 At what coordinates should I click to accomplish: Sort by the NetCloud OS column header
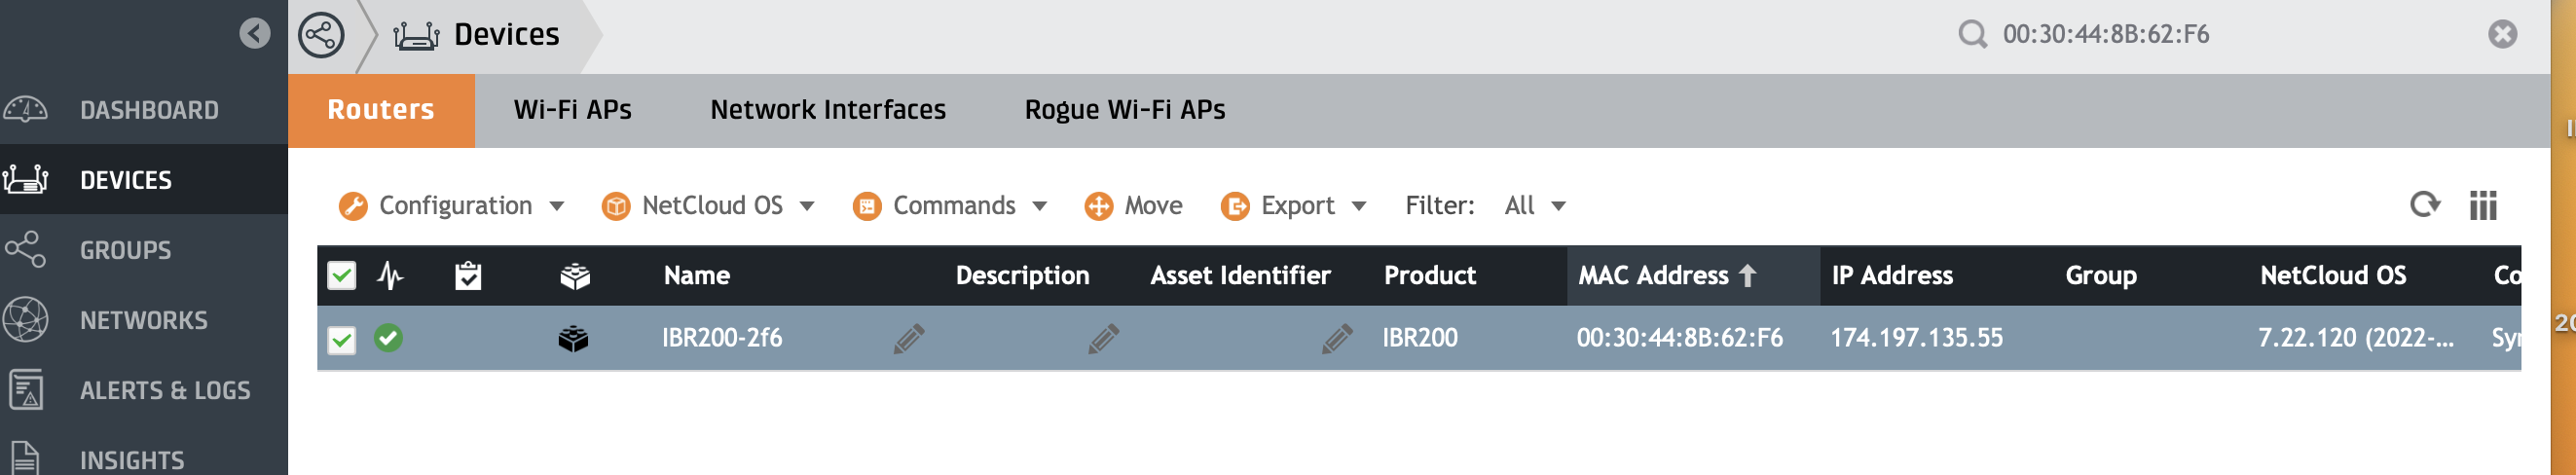tap(2333, 276)
